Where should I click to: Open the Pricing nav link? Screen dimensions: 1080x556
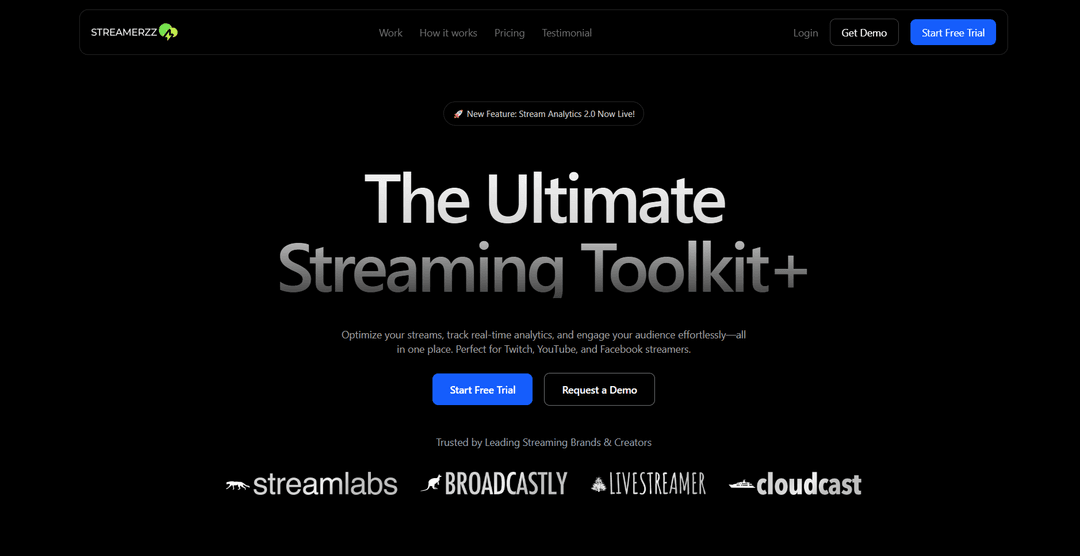pos(509,33)
